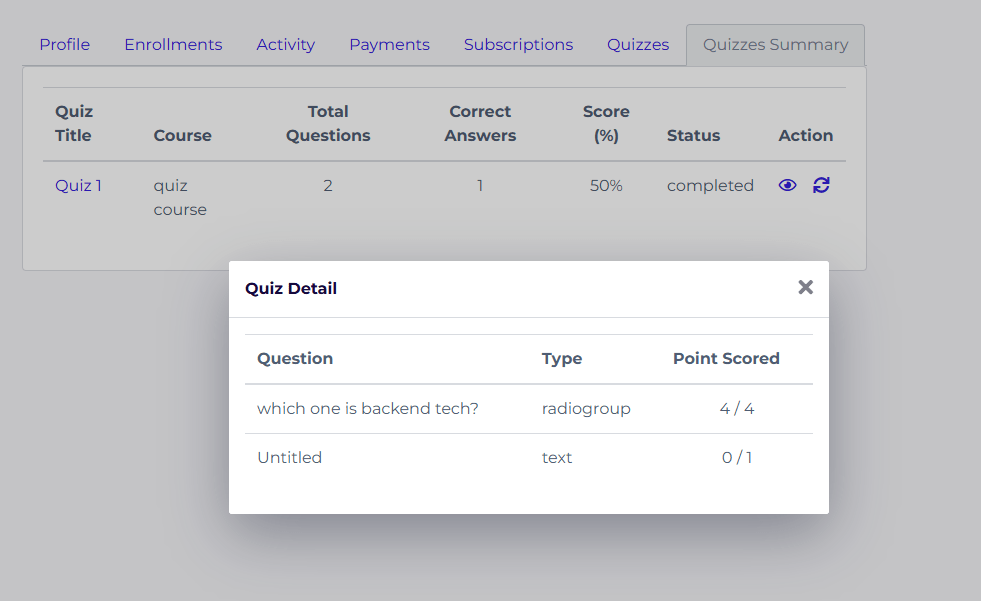Open the Quiz 1 title link
Image resolution: width=981 pixels, height=601 pixels.
click(x=78, y=185)
